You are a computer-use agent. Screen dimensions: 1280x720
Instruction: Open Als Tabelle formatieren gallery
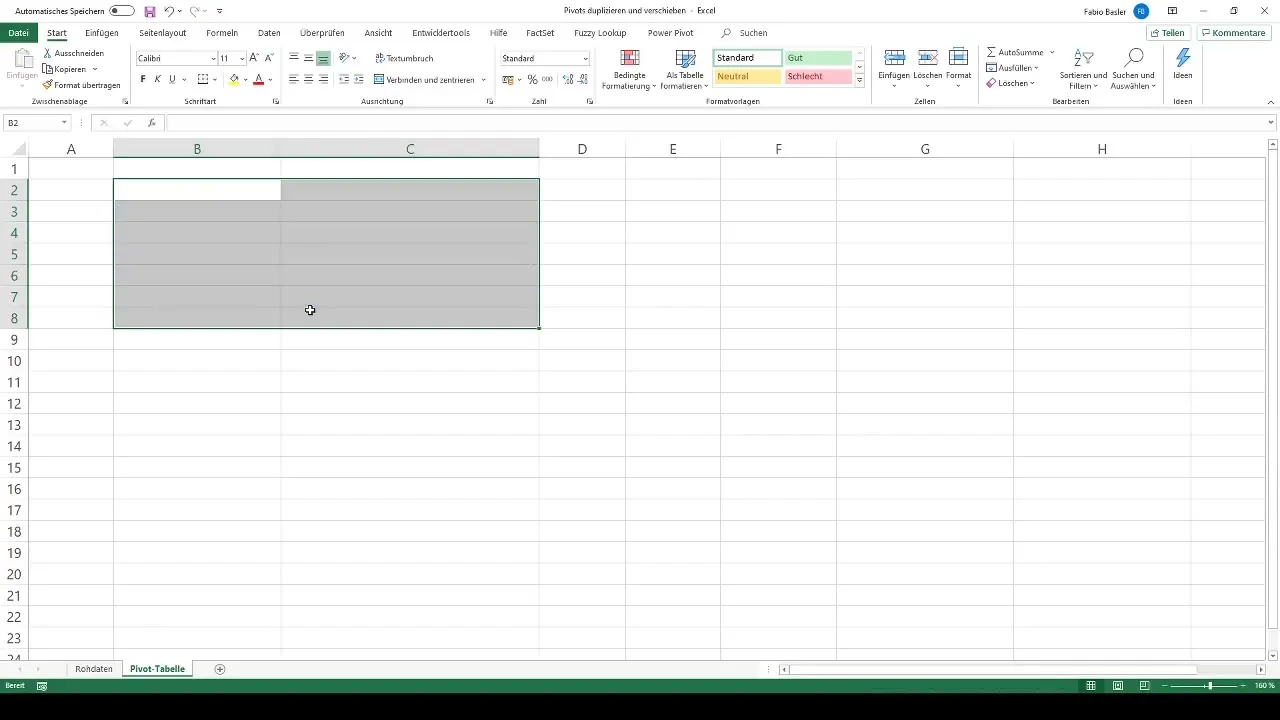[x=685, y=68]
